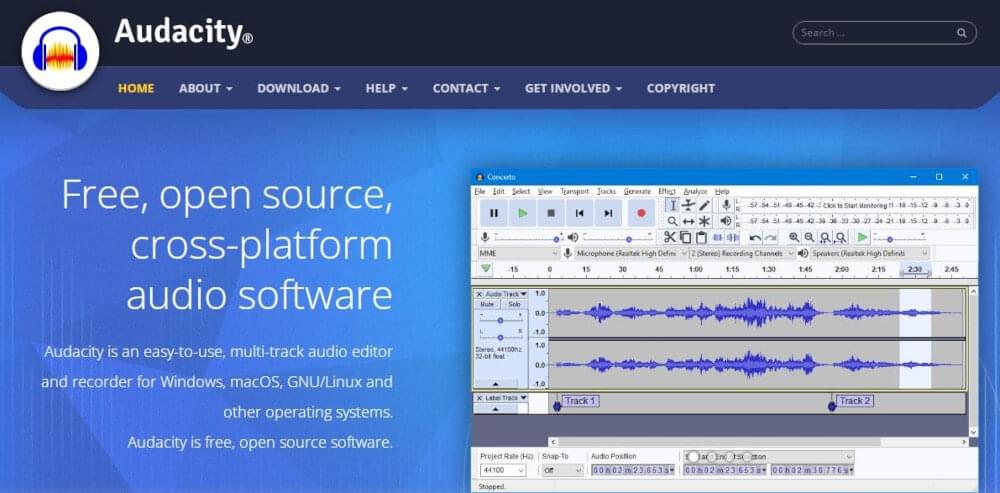This screenshot has height=493, width=1000.
Task: Select the Zoom magnifier tool
Action: 672,221
